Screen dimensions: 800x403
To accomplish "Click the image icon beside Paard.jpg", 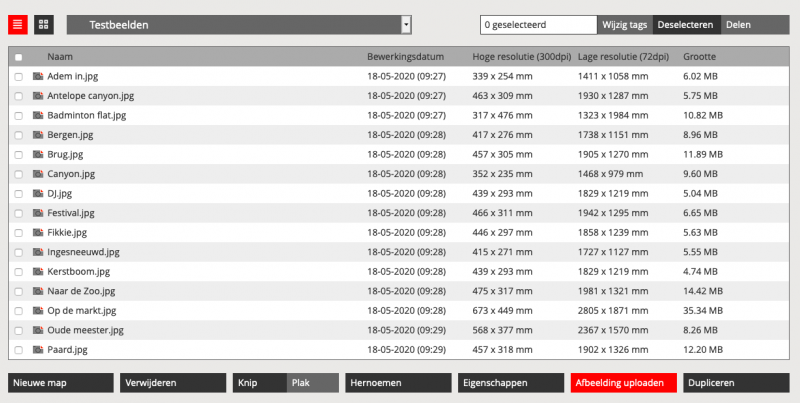I will pos(38,350).
